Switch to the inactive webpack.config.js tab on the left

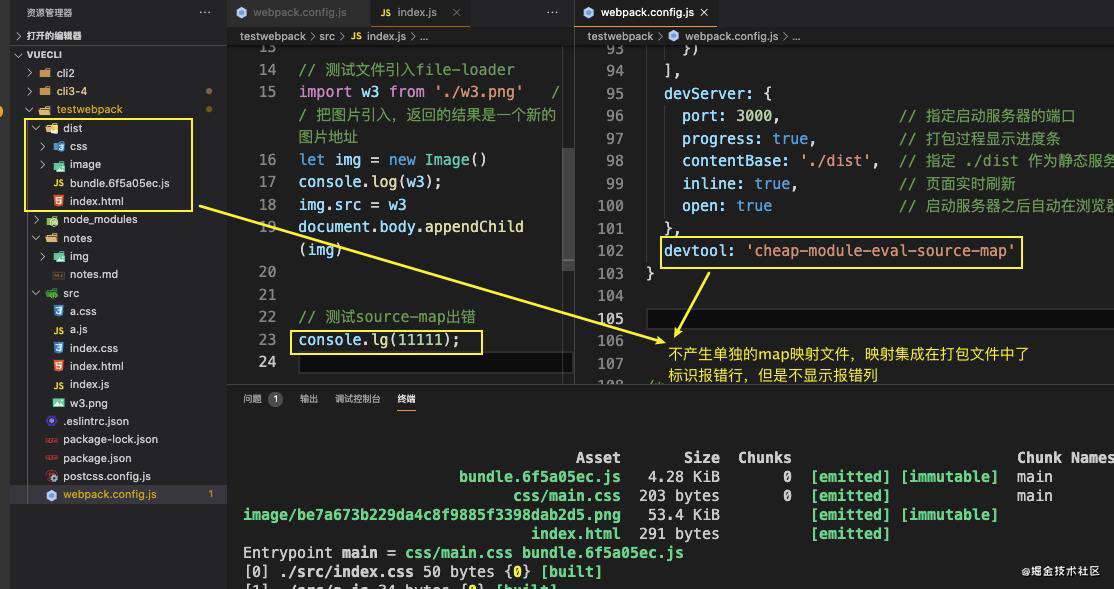point(299,13)
